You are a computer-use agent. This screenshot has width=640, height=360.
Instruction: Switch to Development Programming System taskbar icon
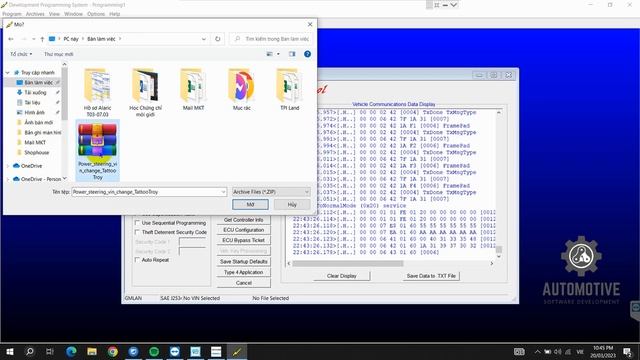point(237,351)
